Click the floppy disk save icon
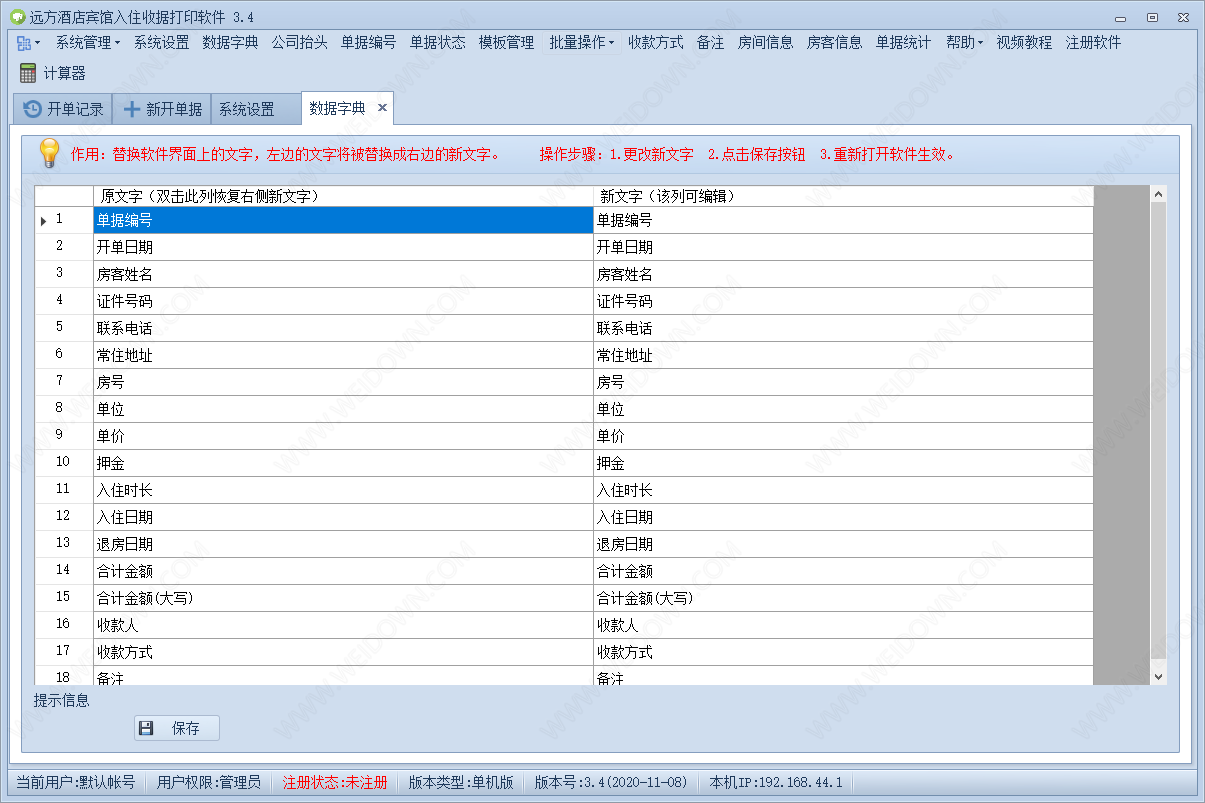 [x=146, y=728]
